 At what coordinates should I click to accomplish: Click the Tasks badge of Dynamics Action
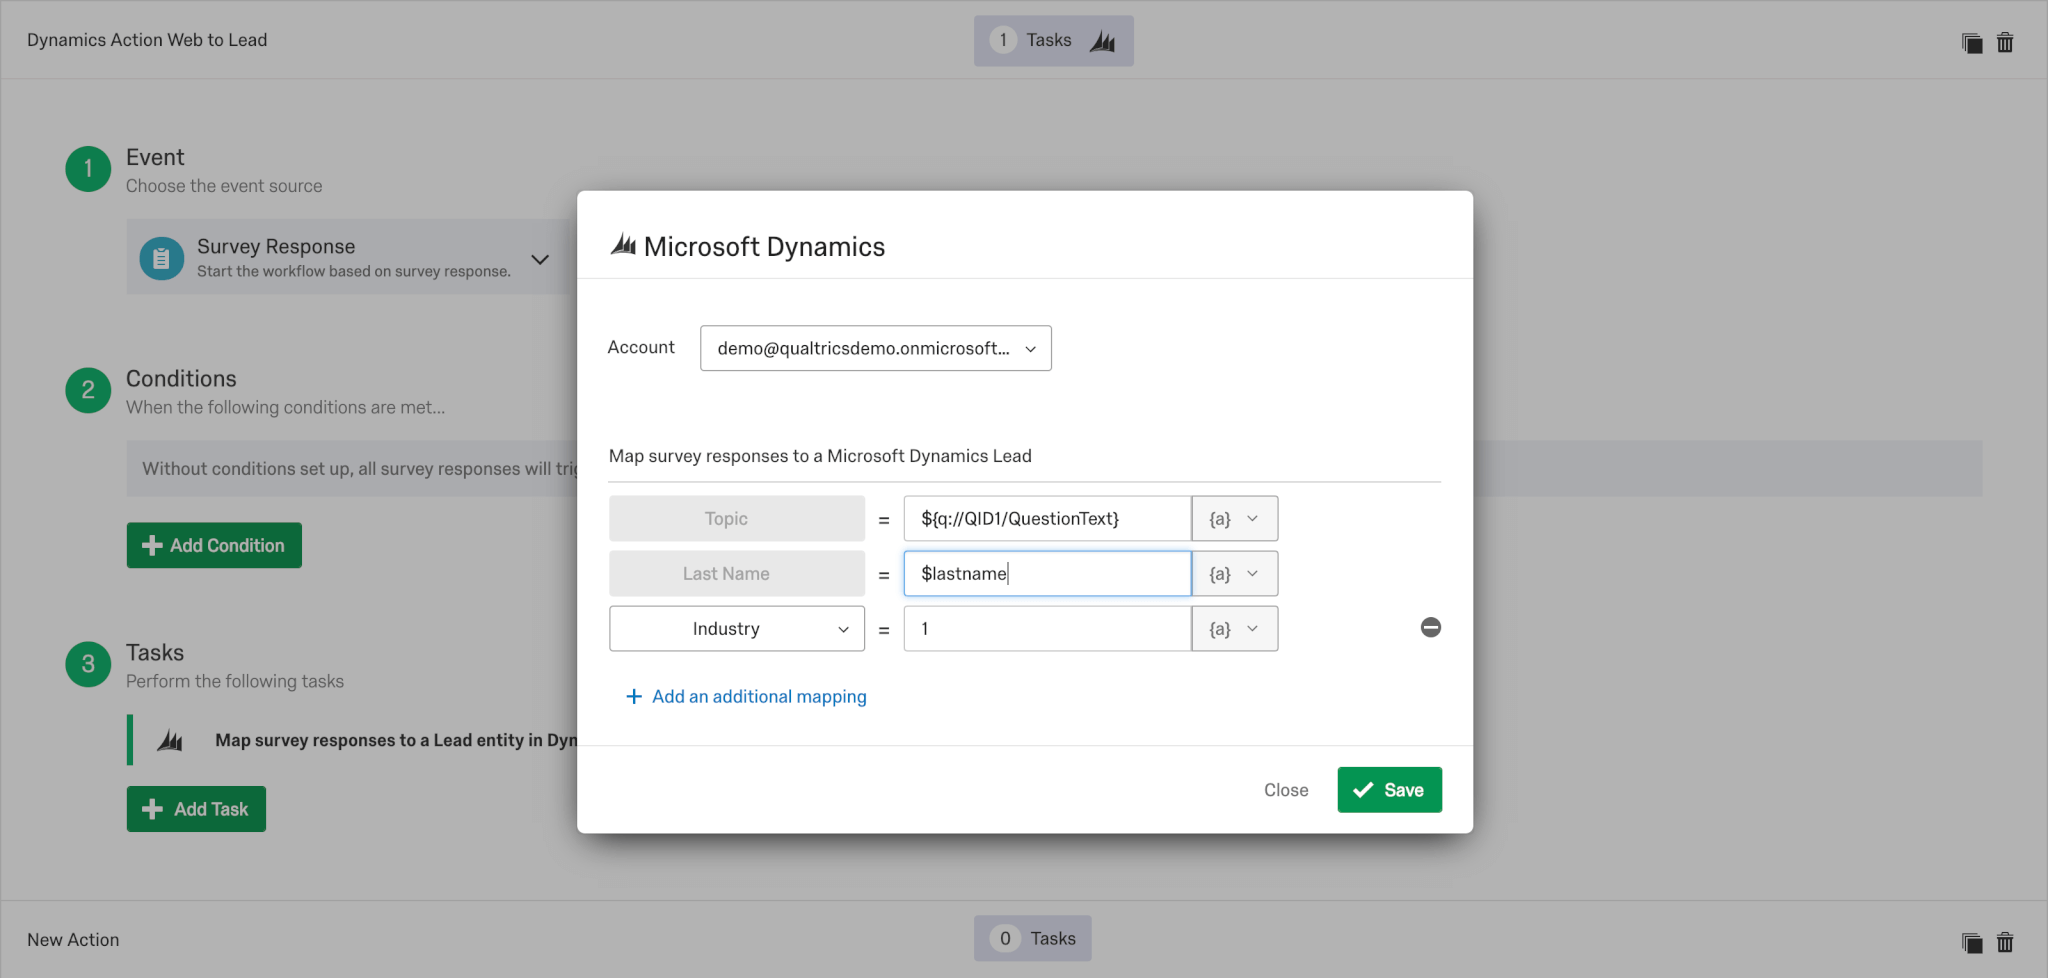pos(1054,41)
